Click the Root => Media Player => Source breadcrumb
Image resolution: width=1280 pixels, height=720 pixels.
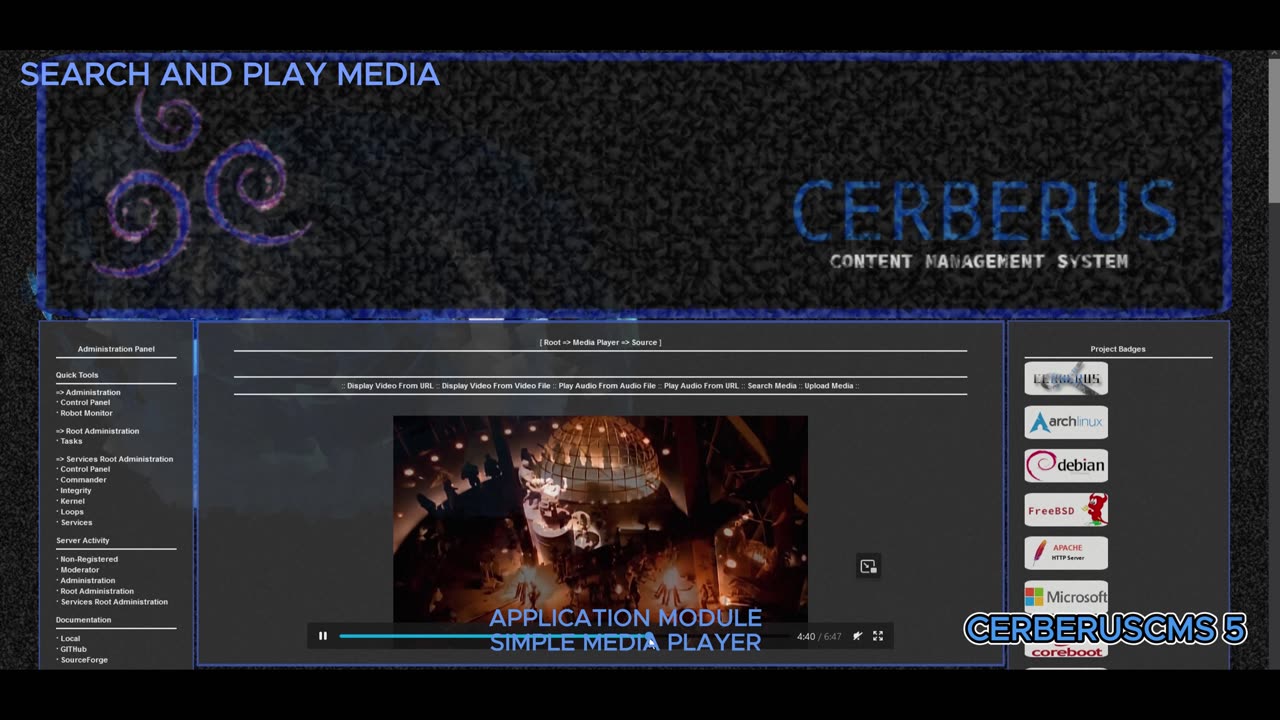tap(600, 343)
